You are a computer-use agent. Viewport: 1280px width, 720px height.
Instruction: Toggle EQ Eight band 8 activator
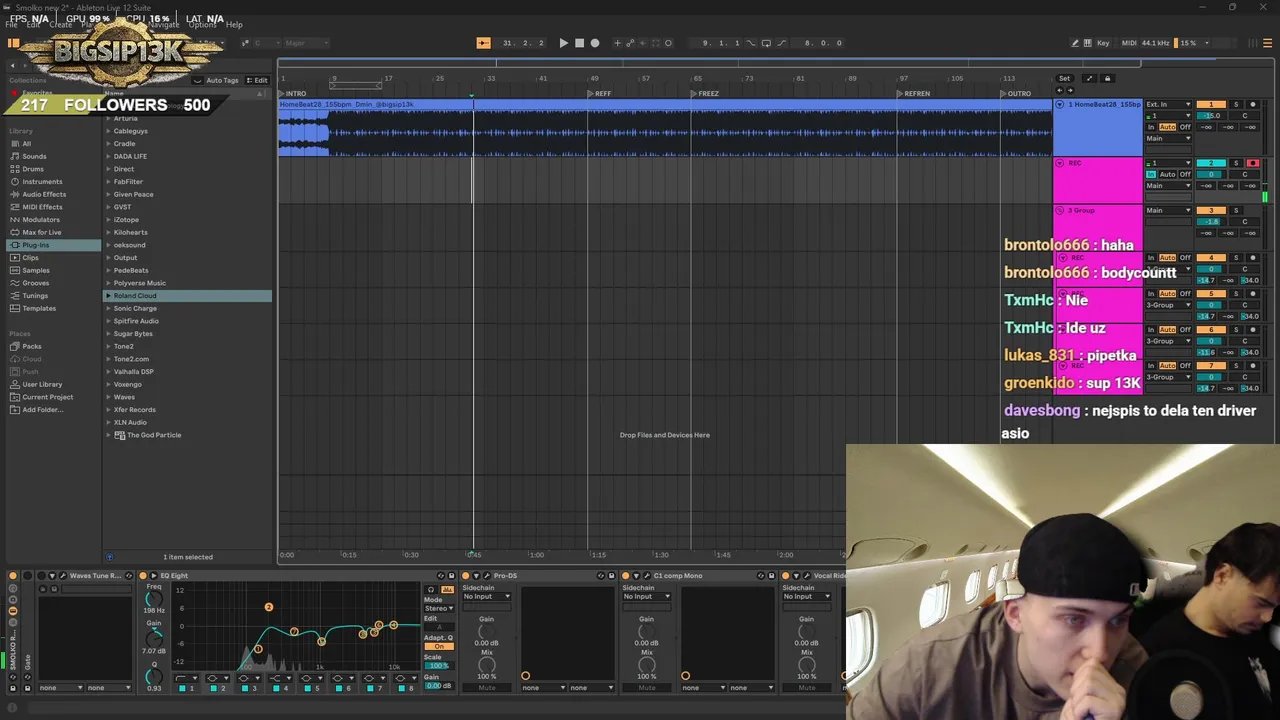coord(400,688)
